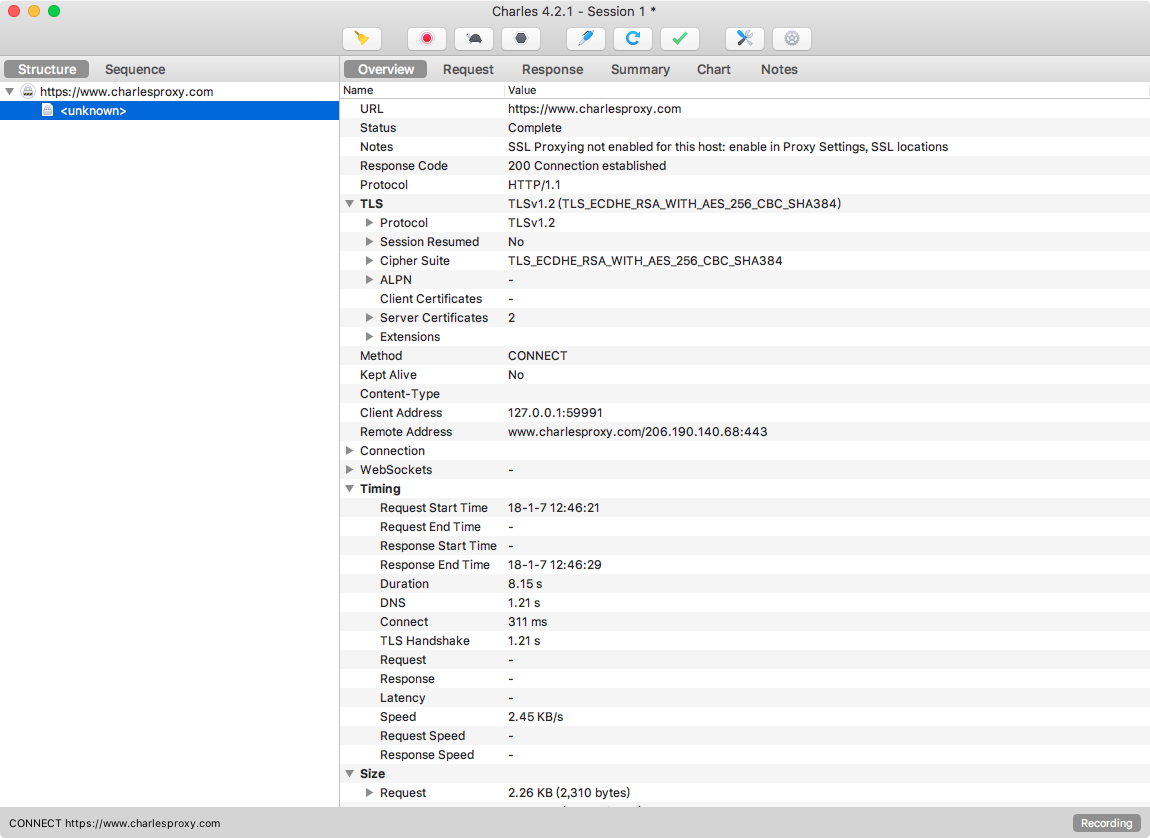The image size is (1150, 838).
Task: Click the Name column header
Action: 422,90
